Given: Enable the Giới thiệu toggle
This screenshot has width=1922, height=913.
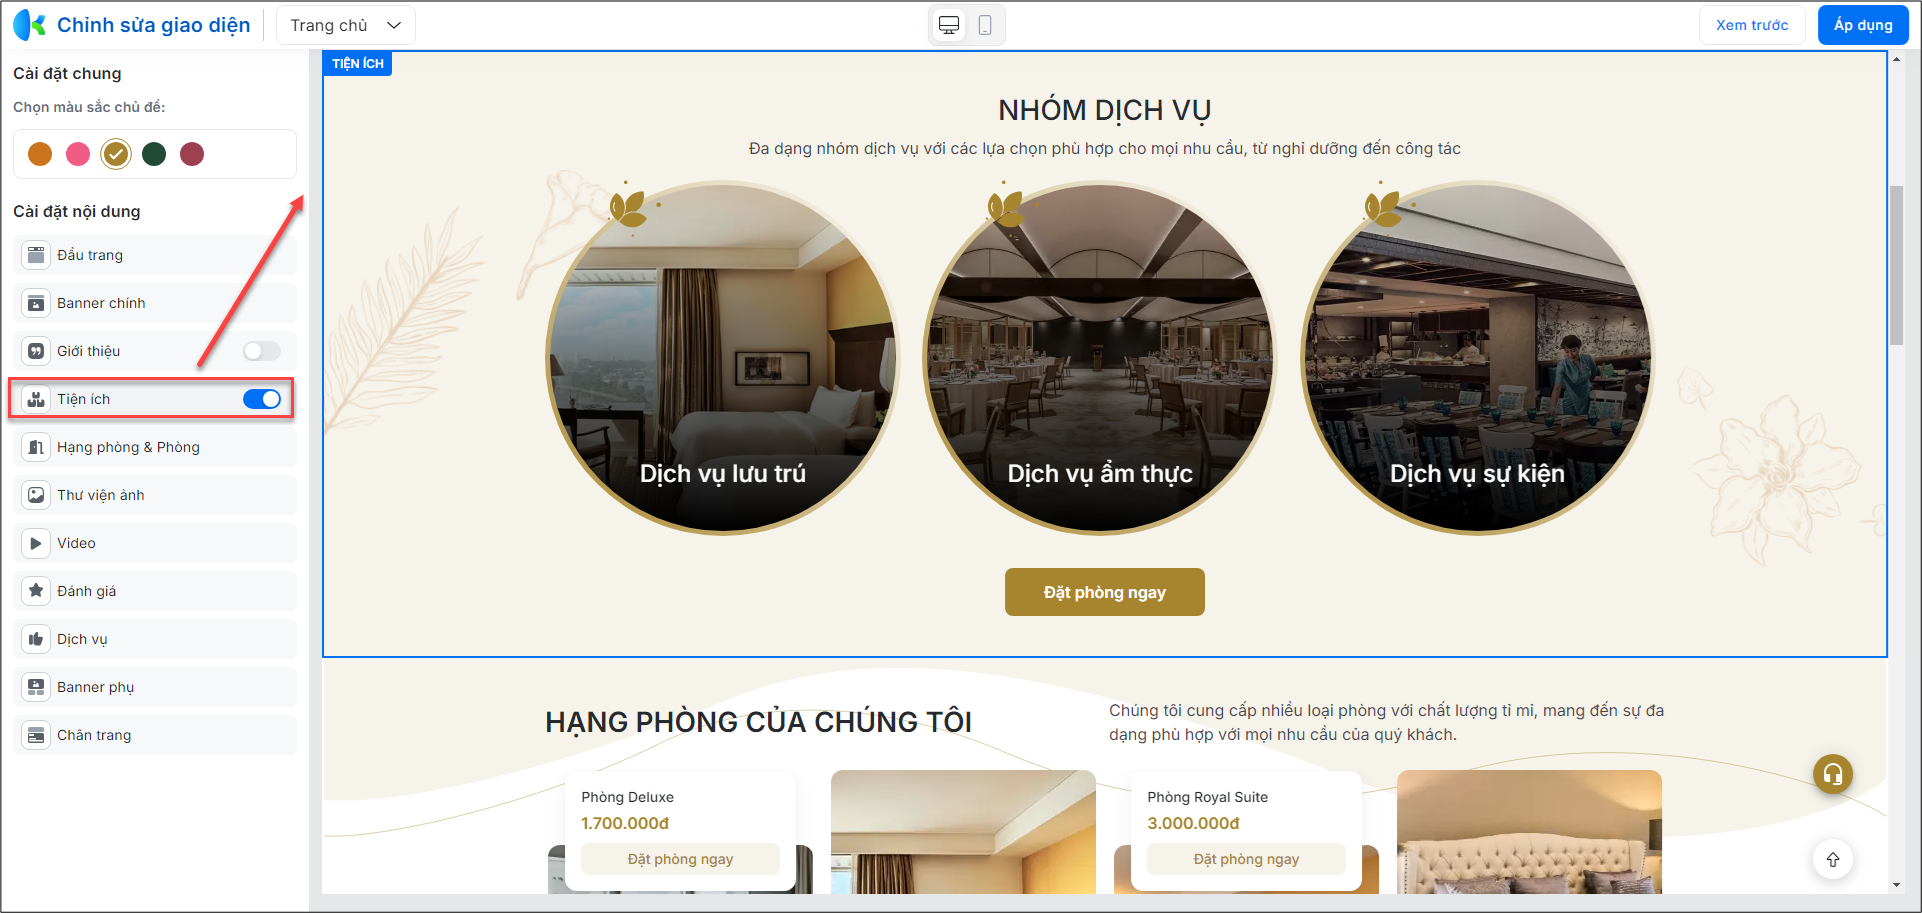Looking at the screenshot, I should click(x=262, y=351).
